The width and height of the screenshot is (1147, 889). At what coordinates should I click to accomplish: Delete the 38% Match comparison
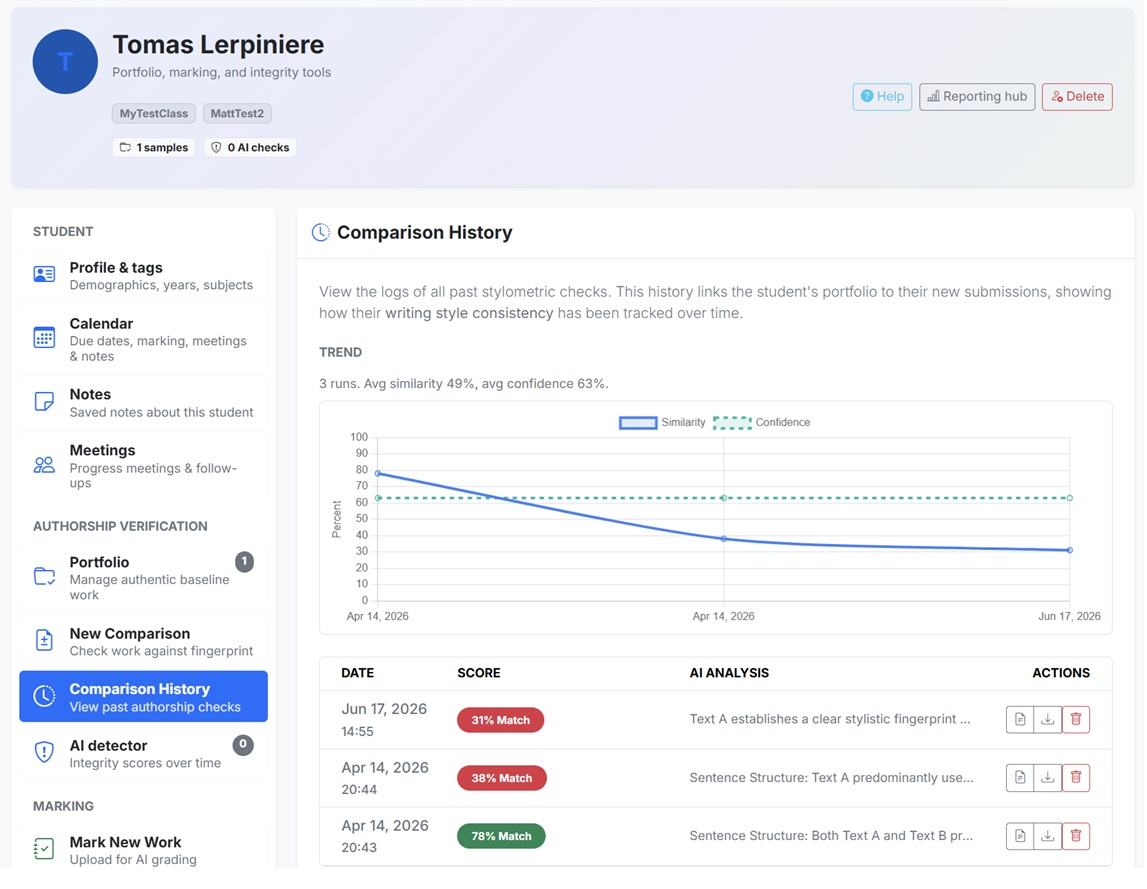(1075, 778)
